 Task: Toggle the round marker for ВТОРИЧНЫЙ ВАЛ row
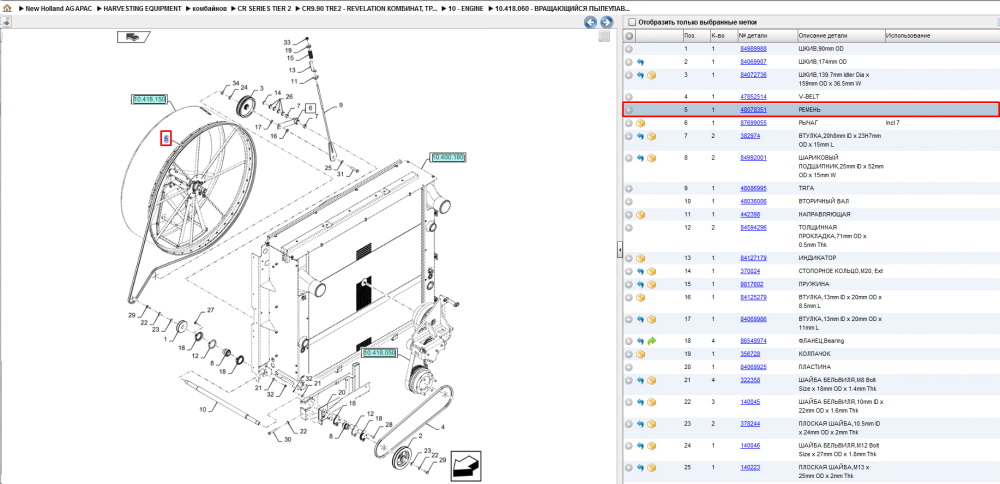[629, 202]
